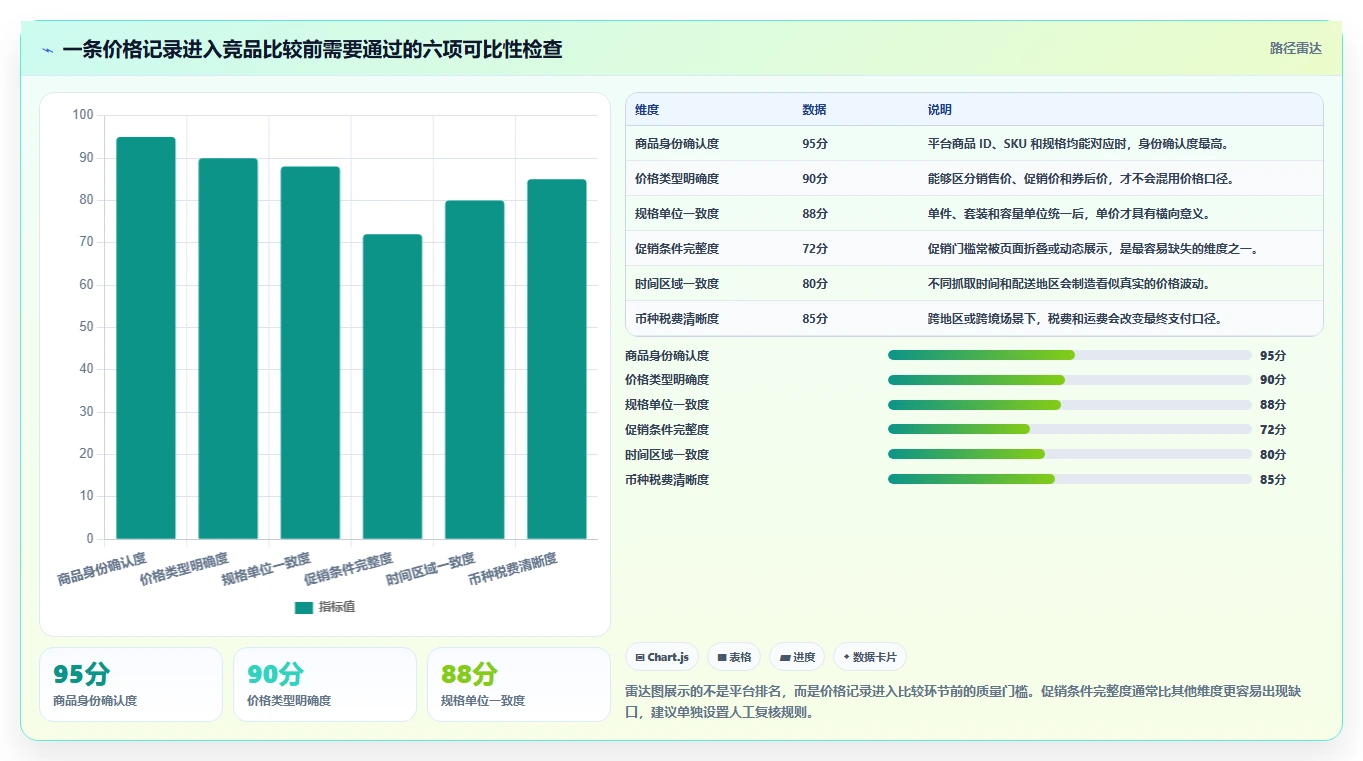Click the 88分 progress bar for 规格单位一致度
The width and height of the screenshot is (1363, 761).
tap(1070, 405)
